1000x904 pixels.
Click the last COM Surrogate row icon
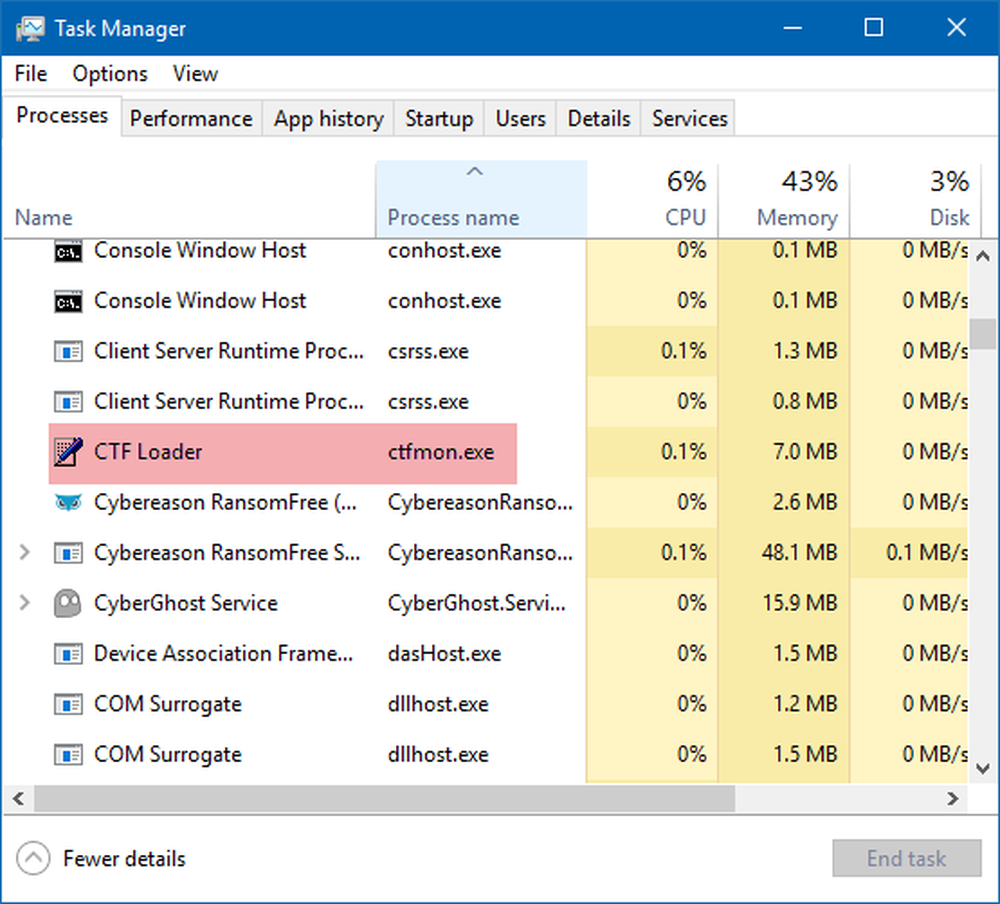[67, 755]
